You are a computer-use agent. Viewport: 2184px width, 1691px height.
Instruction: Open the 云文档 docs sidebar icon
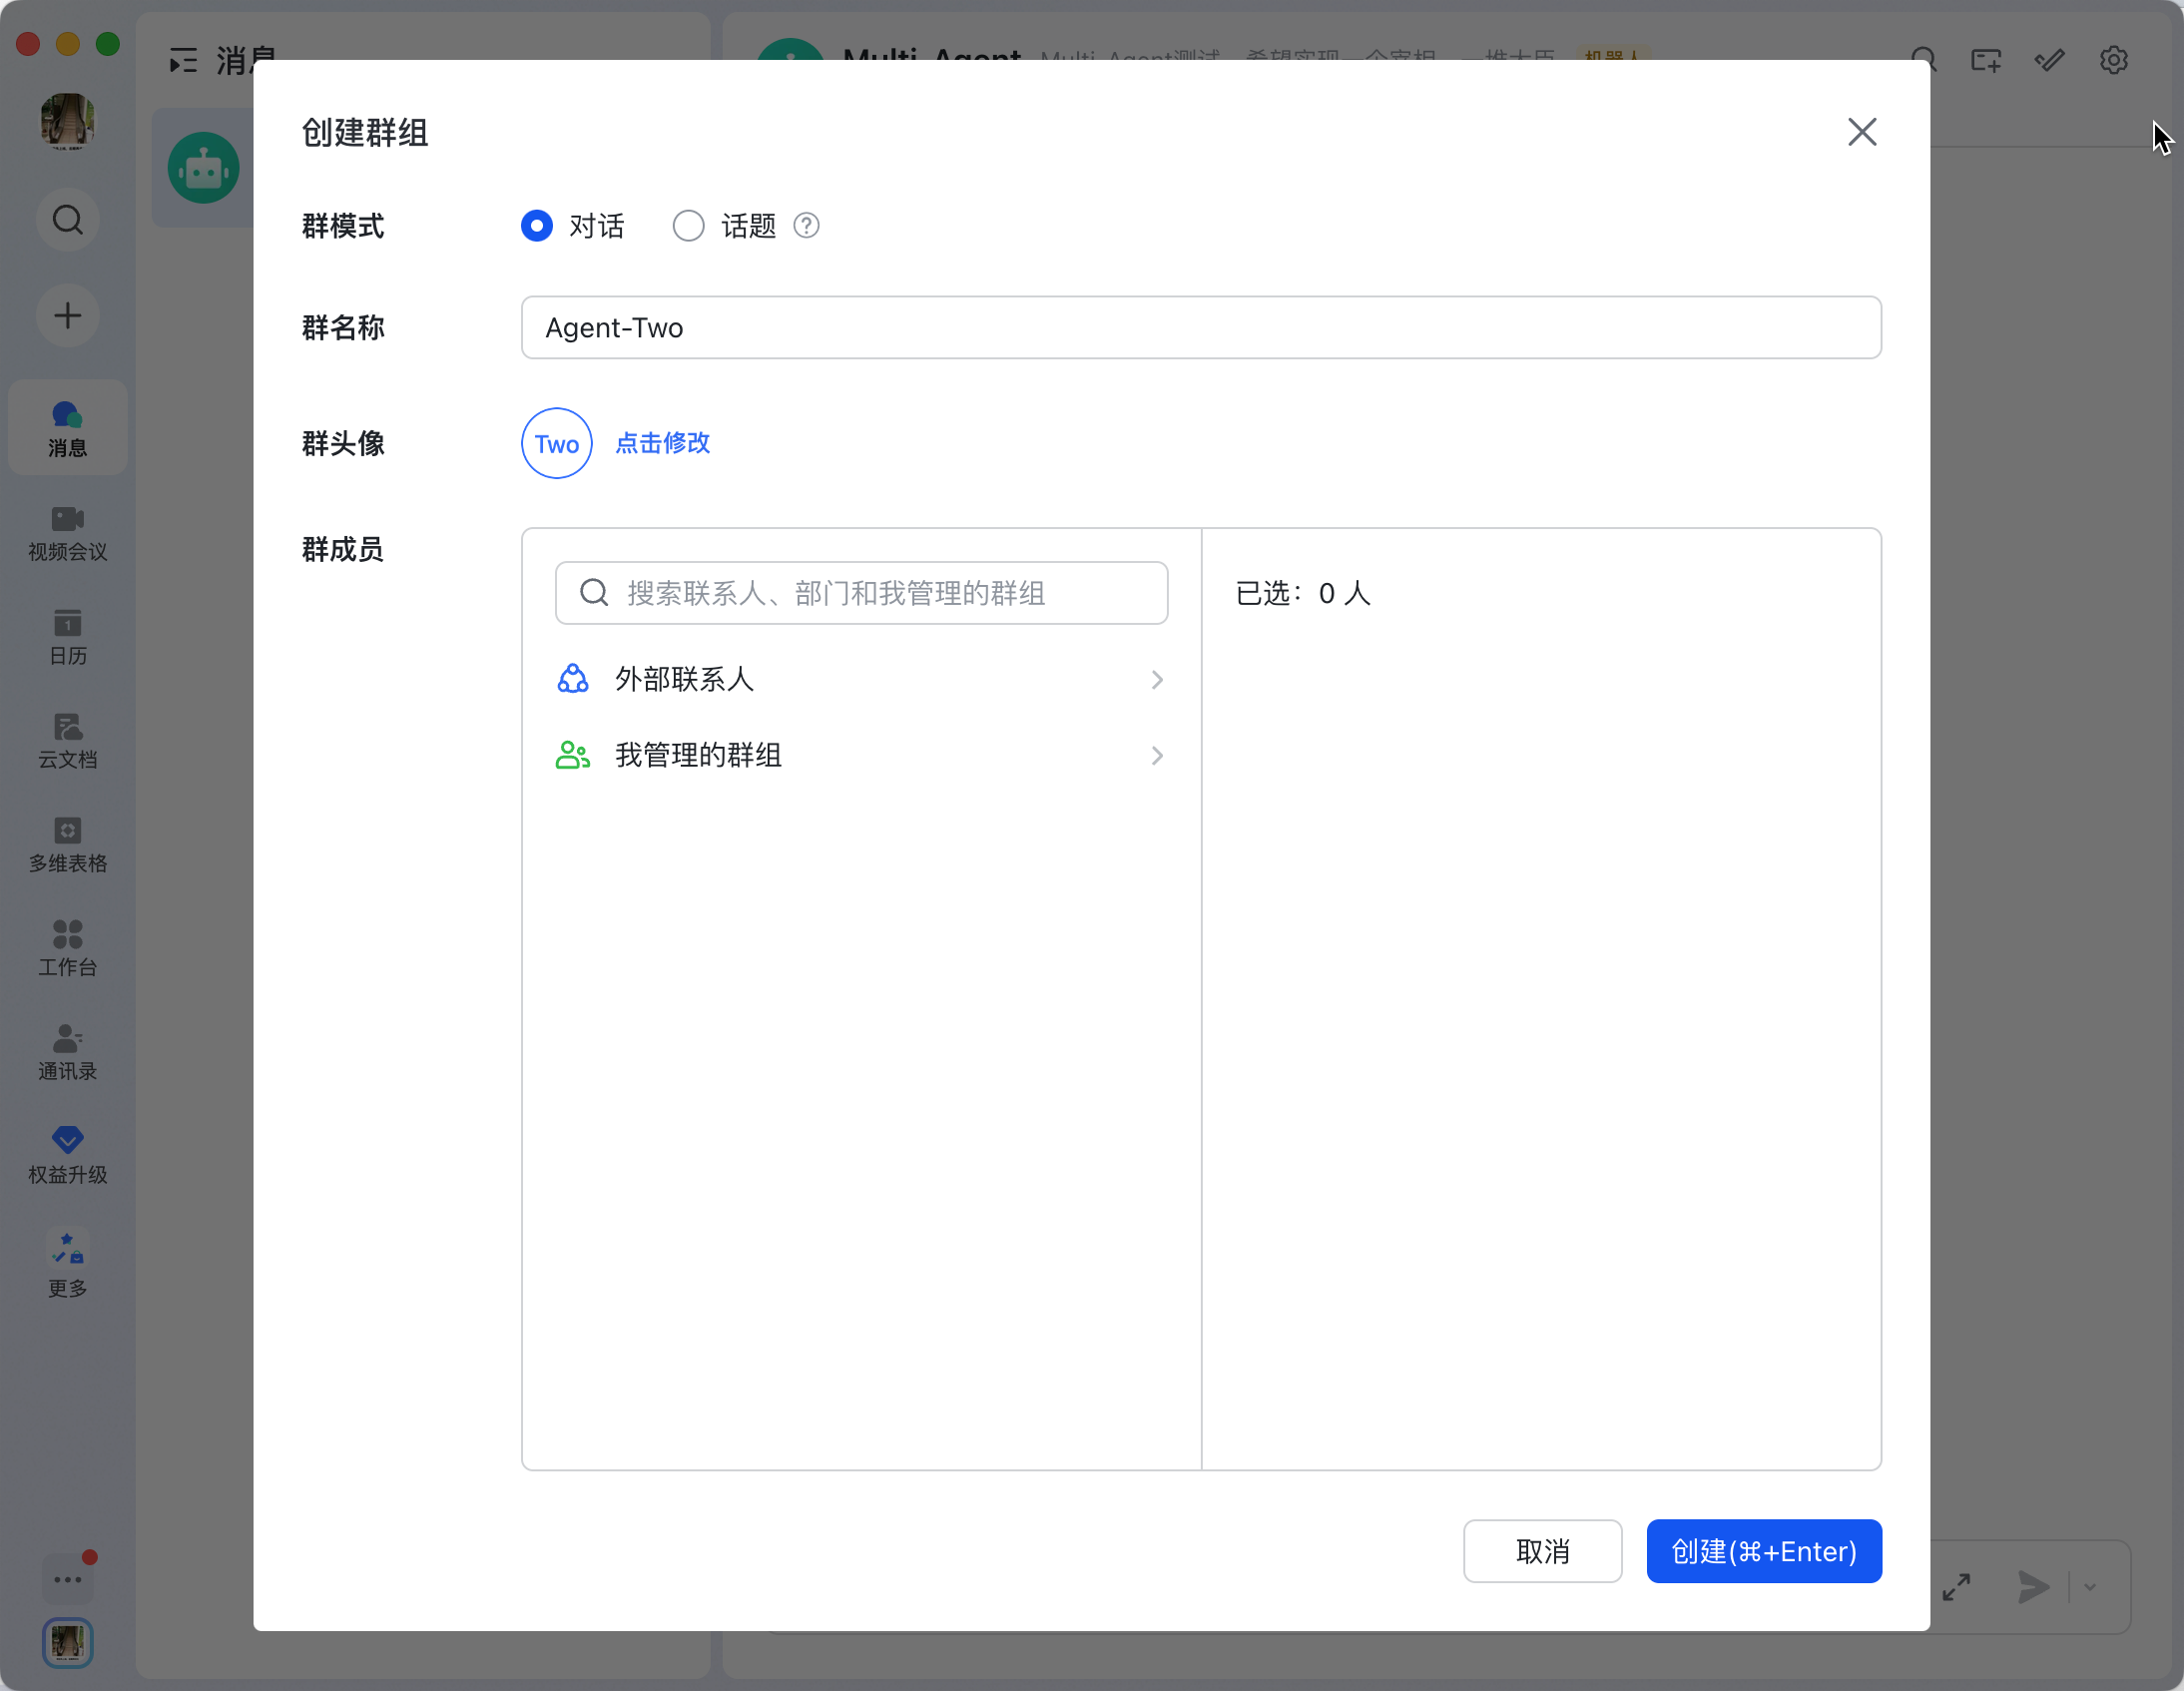(66, 741)
